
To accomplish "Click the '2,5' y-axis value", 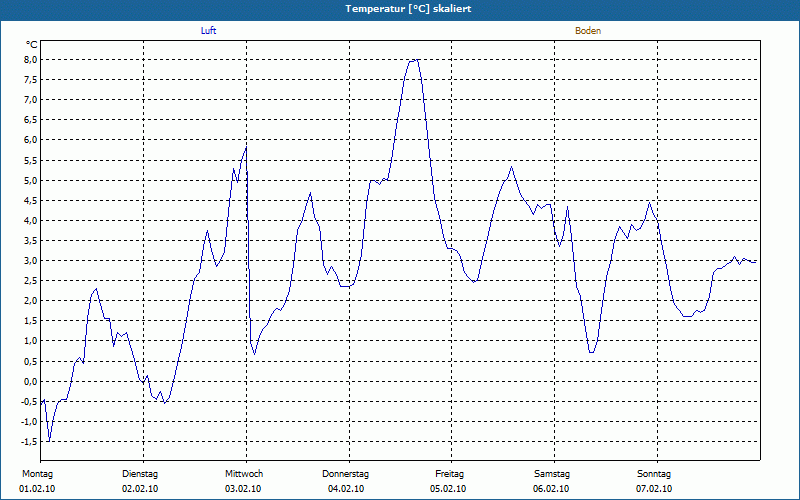I will coord(31,281).
